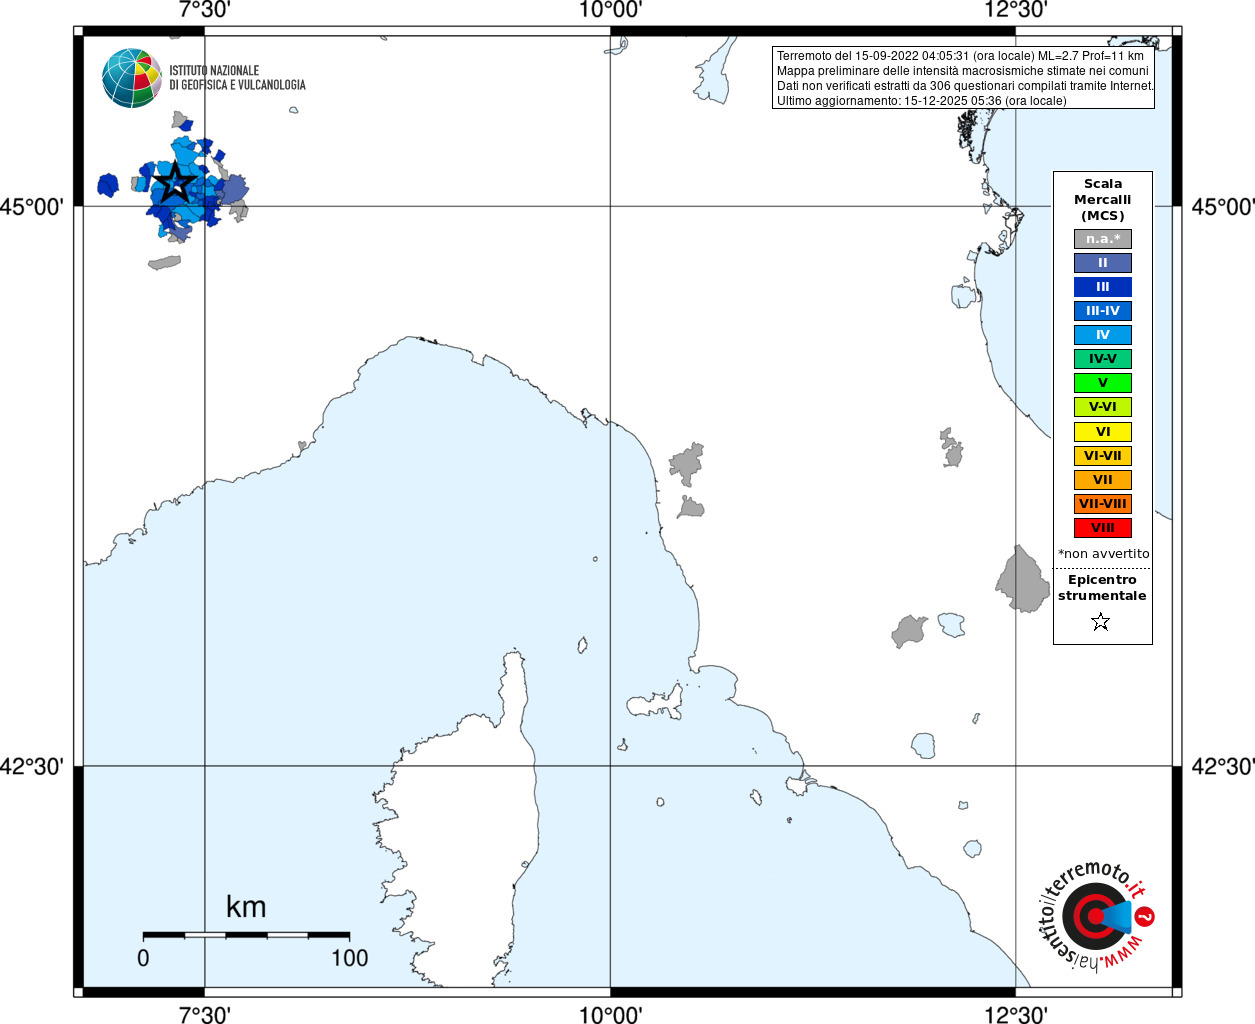Click the epicenter star on the map

tap(176, 182)
